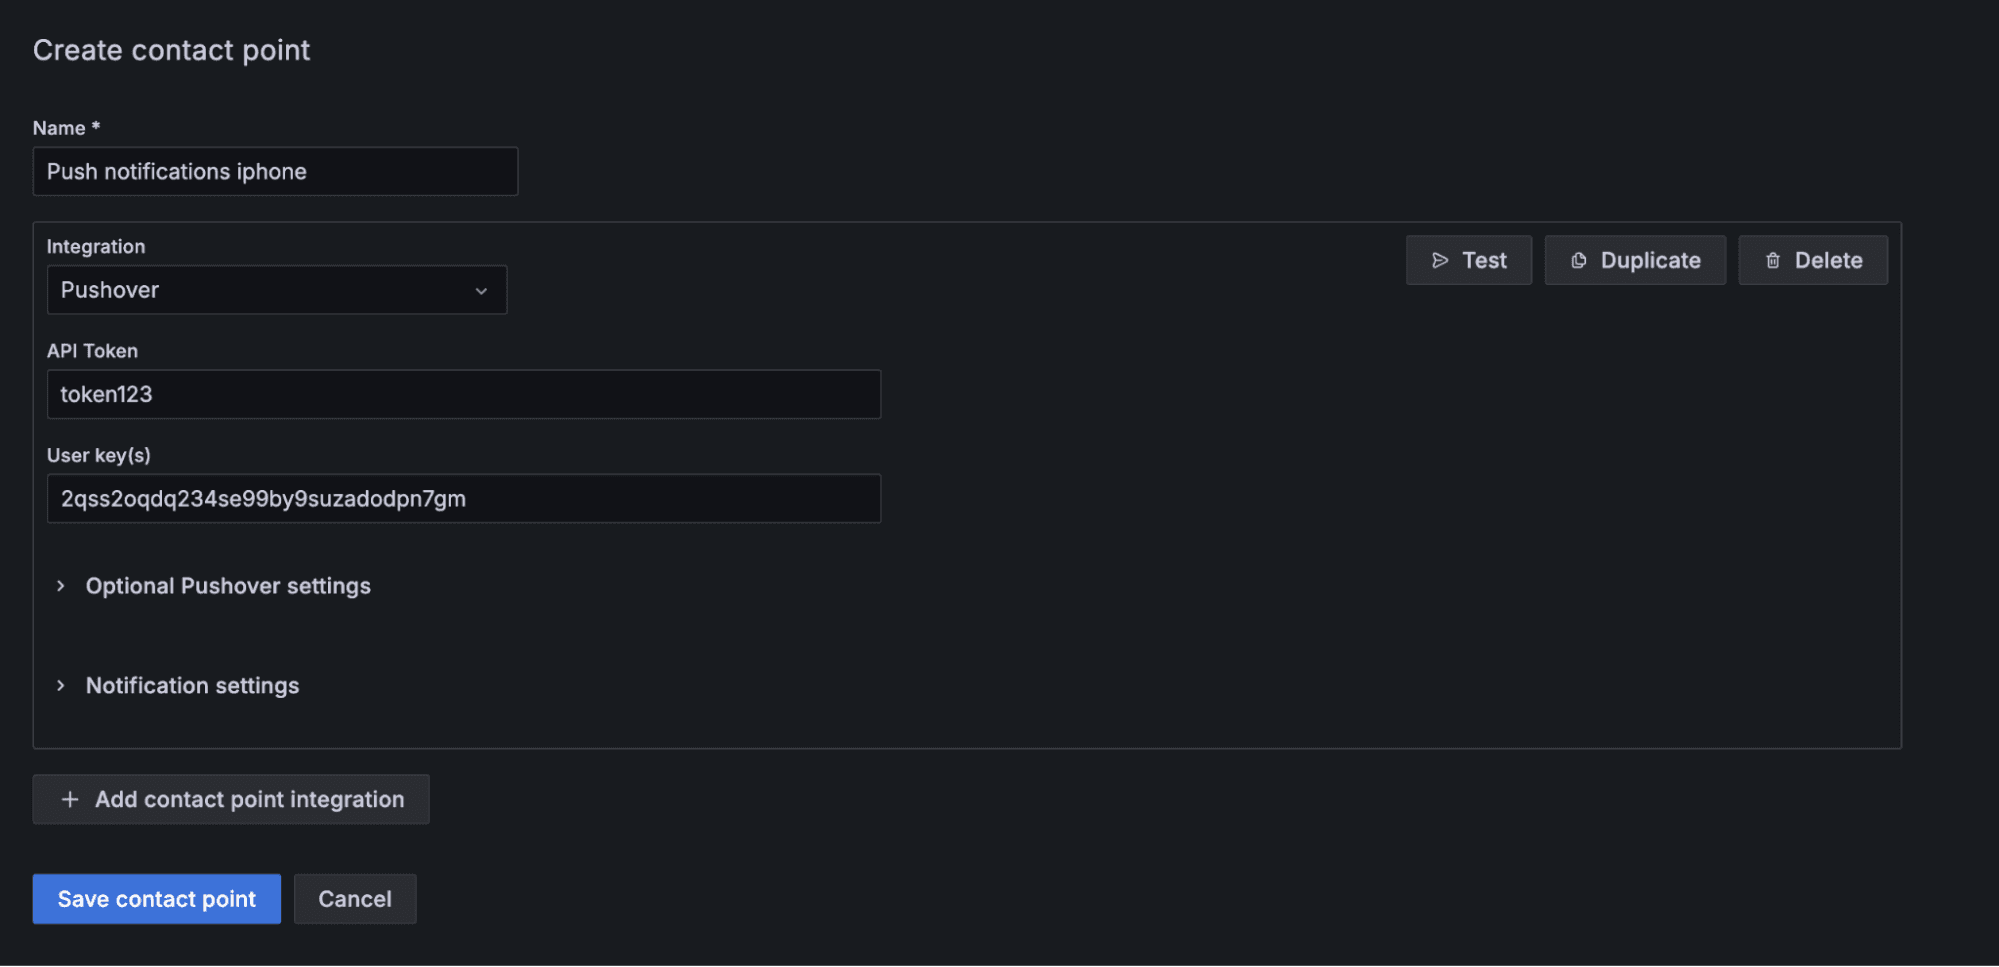This screenshot has width=1999, height=967.
Task: Click the arrow beside Optional Pushover settings
Action: [x=60, y=586]
